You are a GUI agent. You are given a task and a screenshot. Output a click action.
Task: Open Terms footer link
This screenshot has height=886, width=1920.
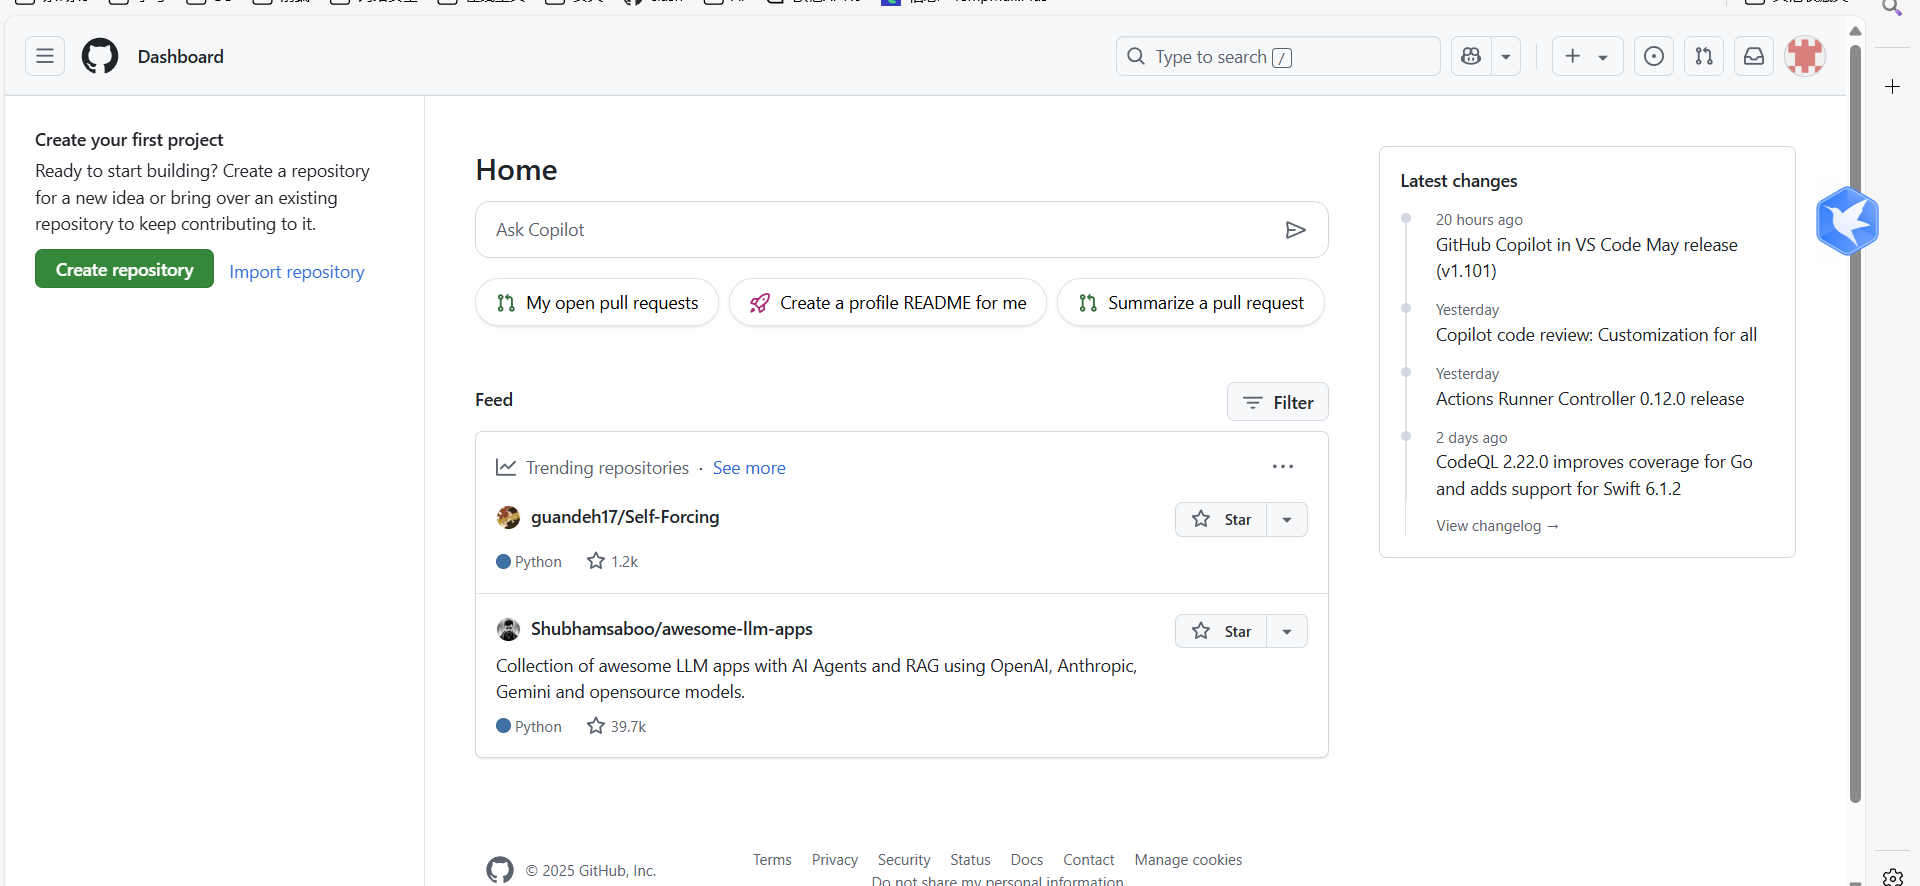coord(772,860)
